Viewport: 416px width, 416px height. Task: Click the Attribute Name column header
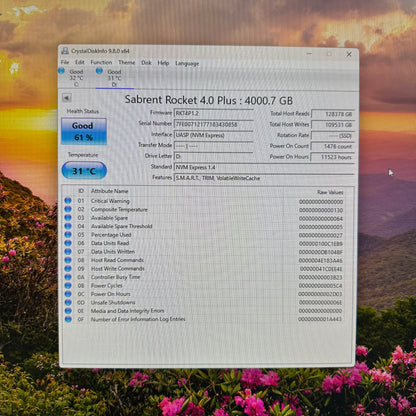coord(109,191)
